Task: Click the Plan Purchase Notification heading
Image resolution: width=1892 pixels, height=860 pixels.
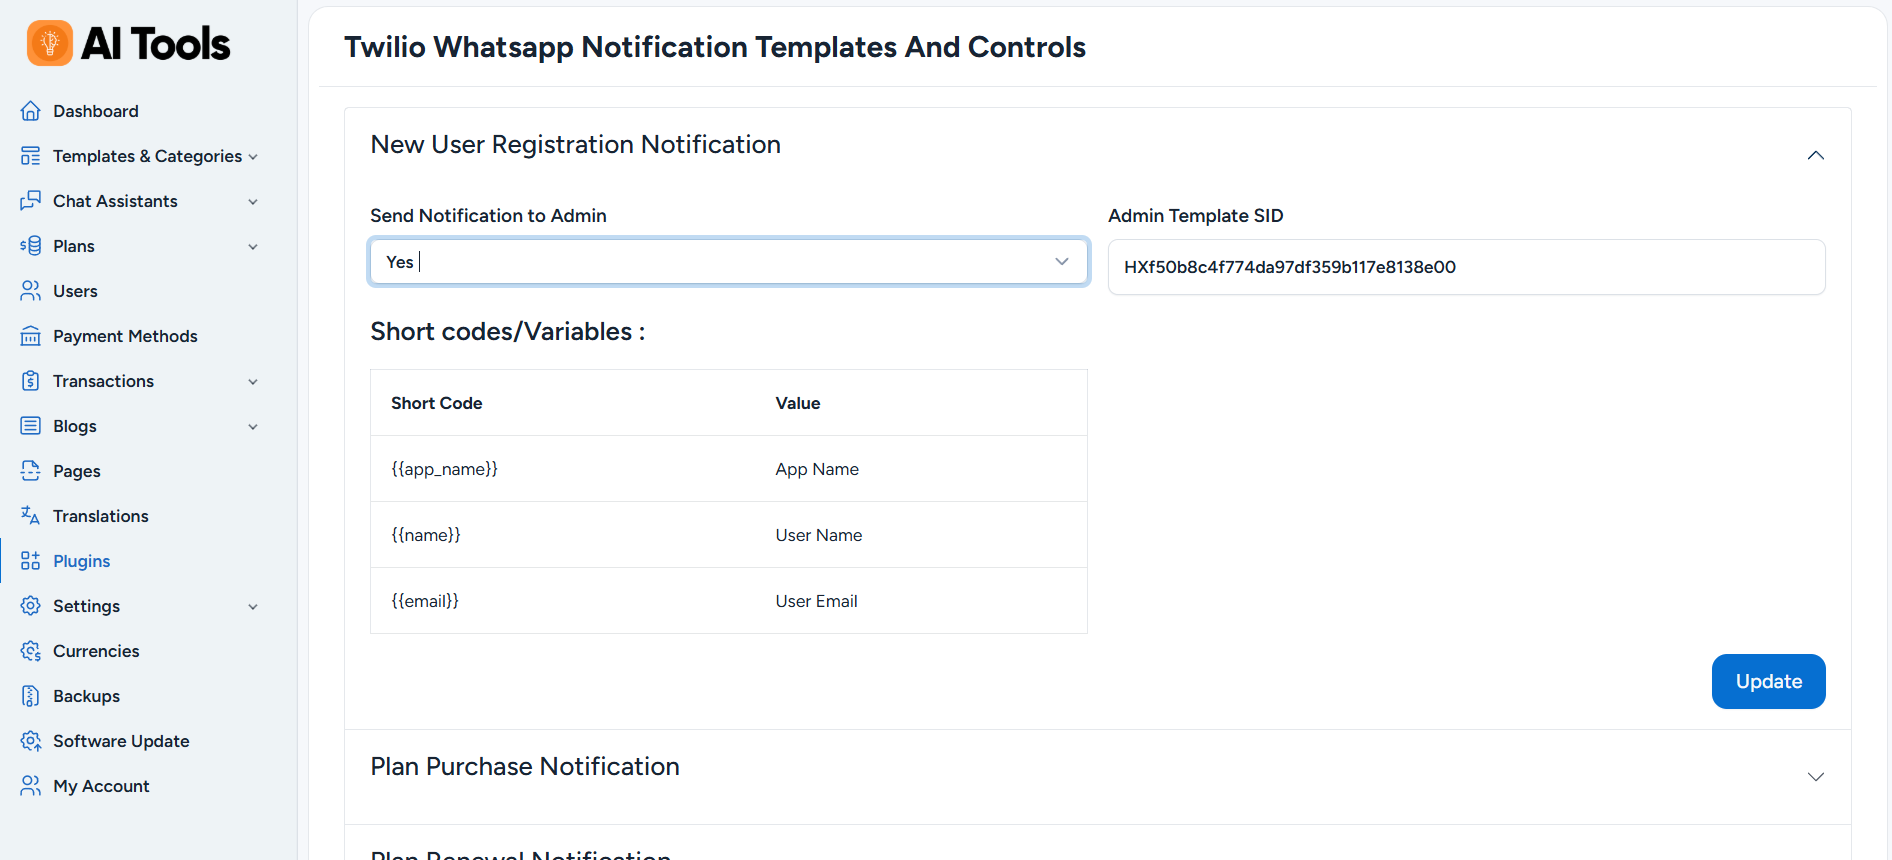Action: [x=525, y=766]
